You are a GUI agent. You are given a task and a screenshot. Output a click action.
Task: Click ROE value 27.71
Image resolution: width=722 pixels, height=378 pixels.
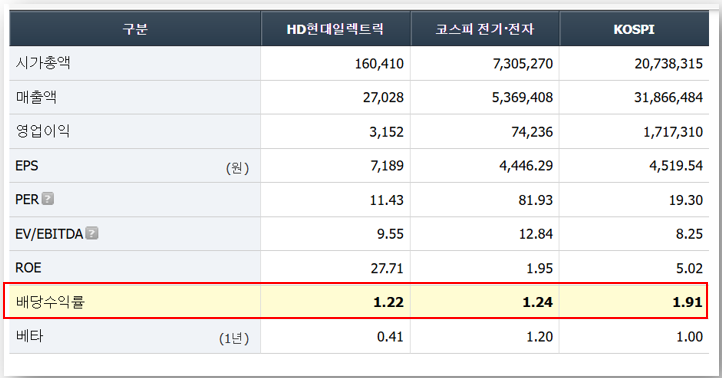coord(387,268)
